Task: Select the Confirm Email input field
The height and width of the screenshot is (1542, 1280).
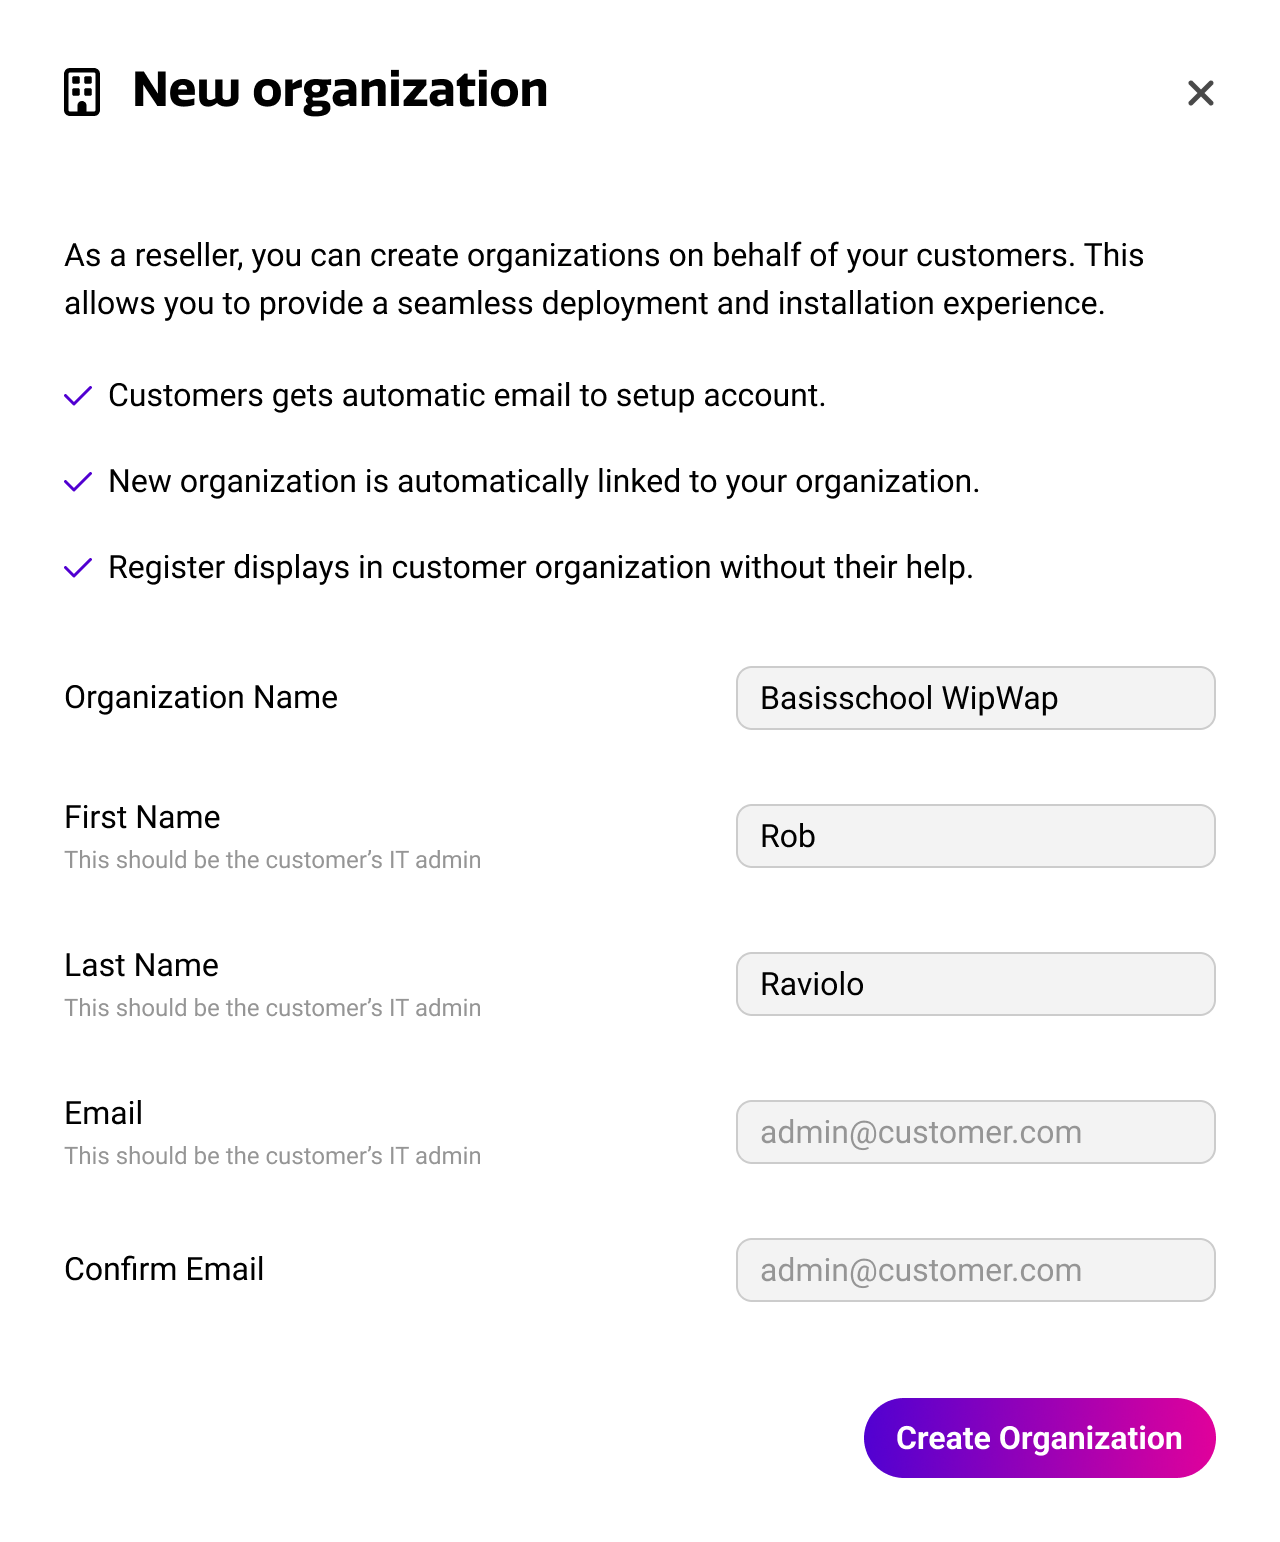Action: coord(975,1270)
